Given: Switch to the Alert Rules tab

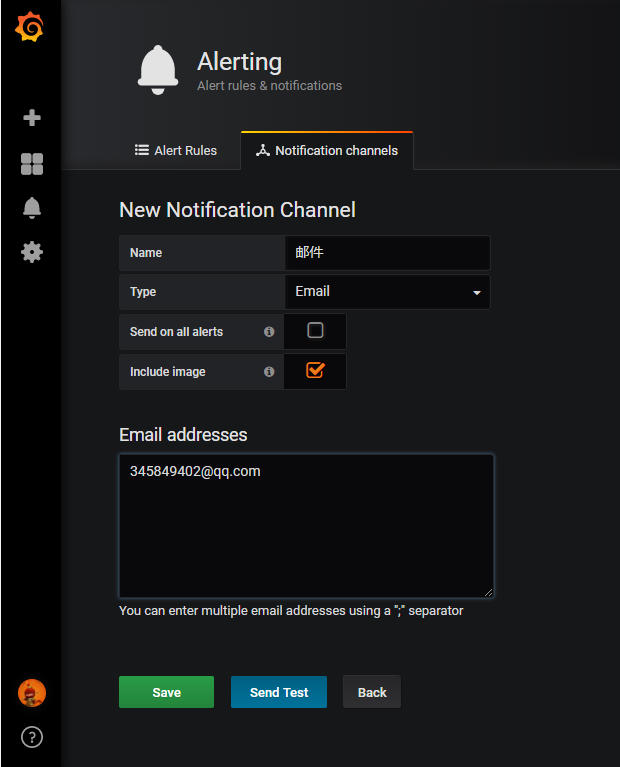Looking at the screenshot, I should click(176, 151).
